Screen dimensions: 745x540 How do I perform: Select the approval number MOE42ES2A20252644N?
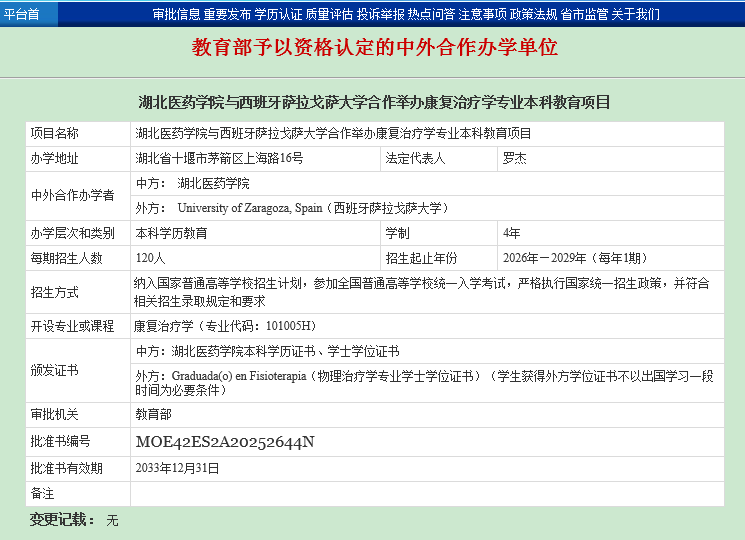[x=225, y=441]
